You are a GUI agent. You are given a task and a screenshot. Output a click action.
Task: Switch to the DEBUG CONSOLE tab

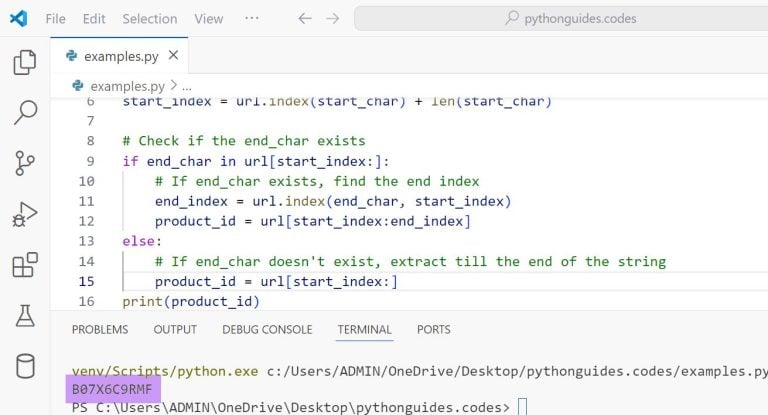(267, 329)
